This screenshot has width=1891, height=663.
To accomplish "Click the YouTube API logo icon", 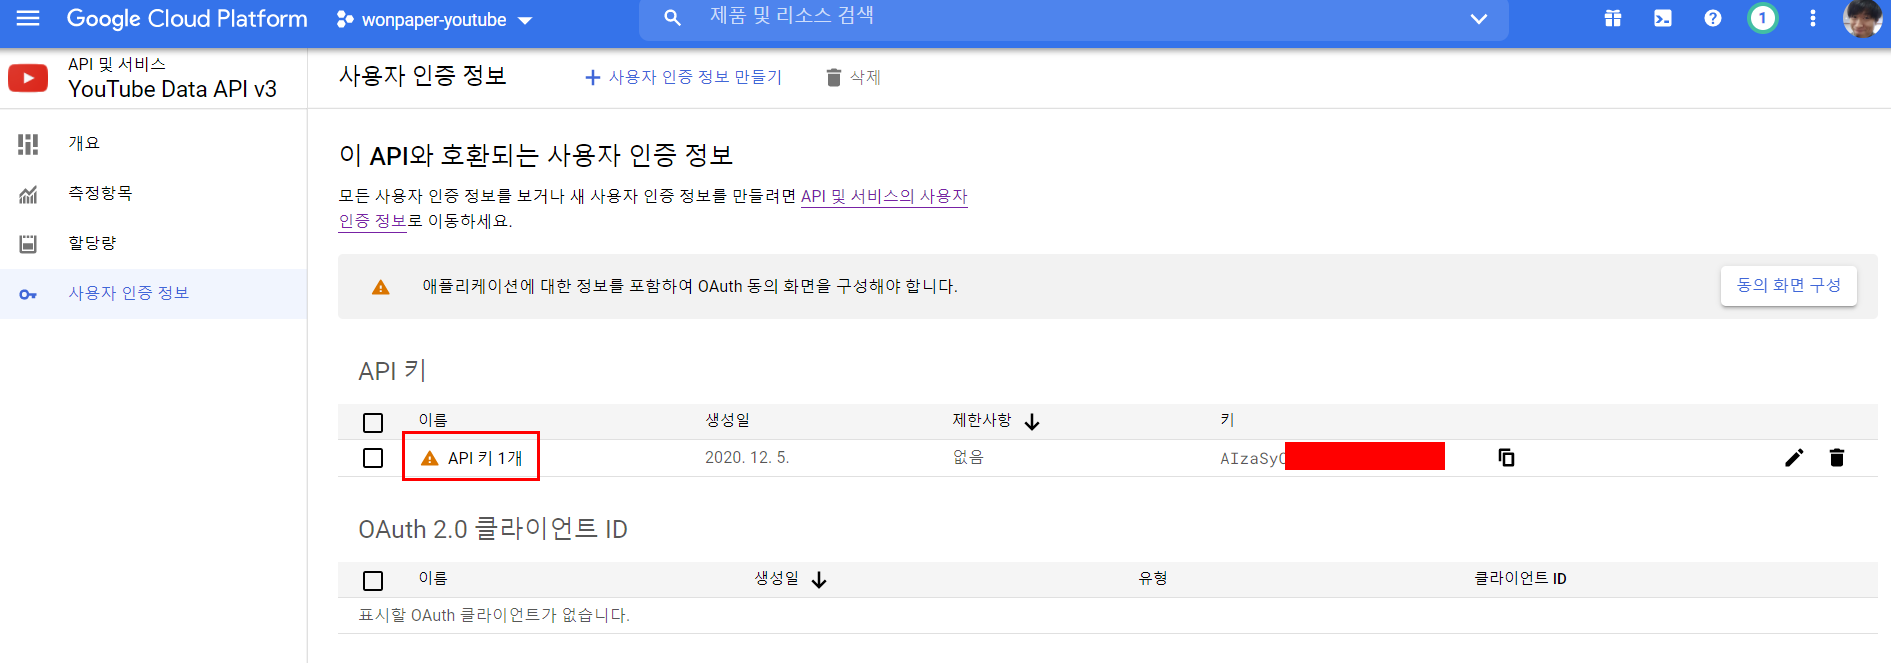I will tap(28, 78).
